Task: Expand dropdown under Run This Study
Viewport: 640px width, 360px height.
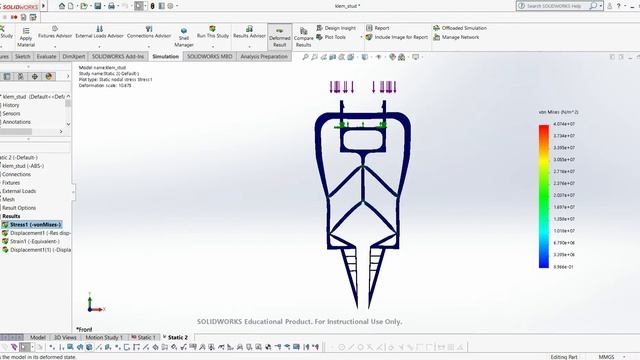Action: click(x=213, y=46)
